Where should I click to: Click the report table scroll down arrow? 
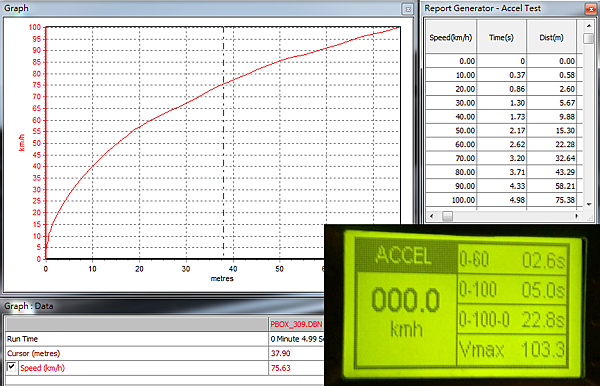[589, 204]
